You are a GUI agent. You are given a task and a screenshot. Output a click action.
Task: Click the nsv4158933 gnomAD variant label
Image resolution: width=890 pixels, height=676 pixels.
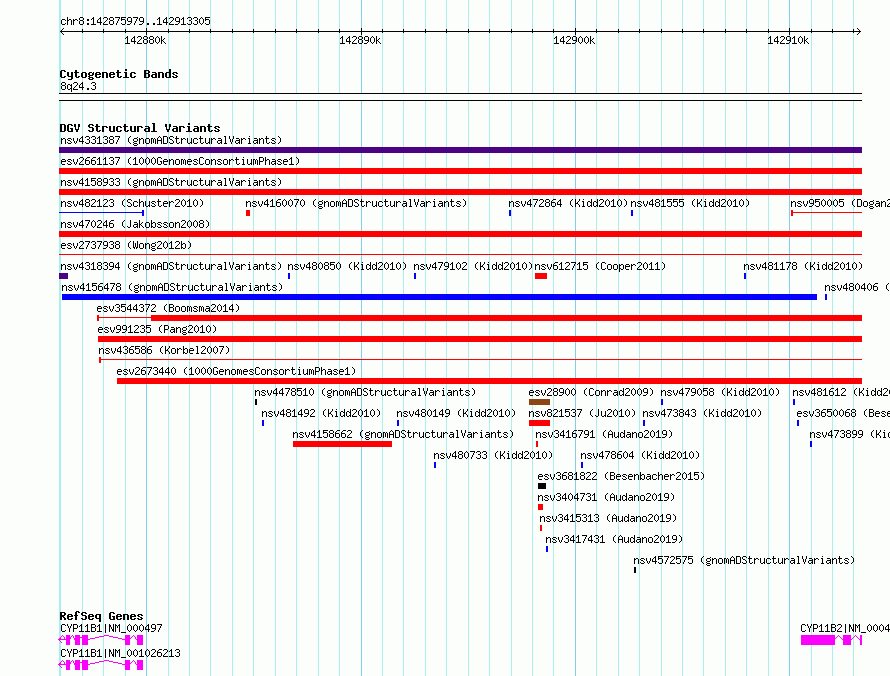(171, 182)
